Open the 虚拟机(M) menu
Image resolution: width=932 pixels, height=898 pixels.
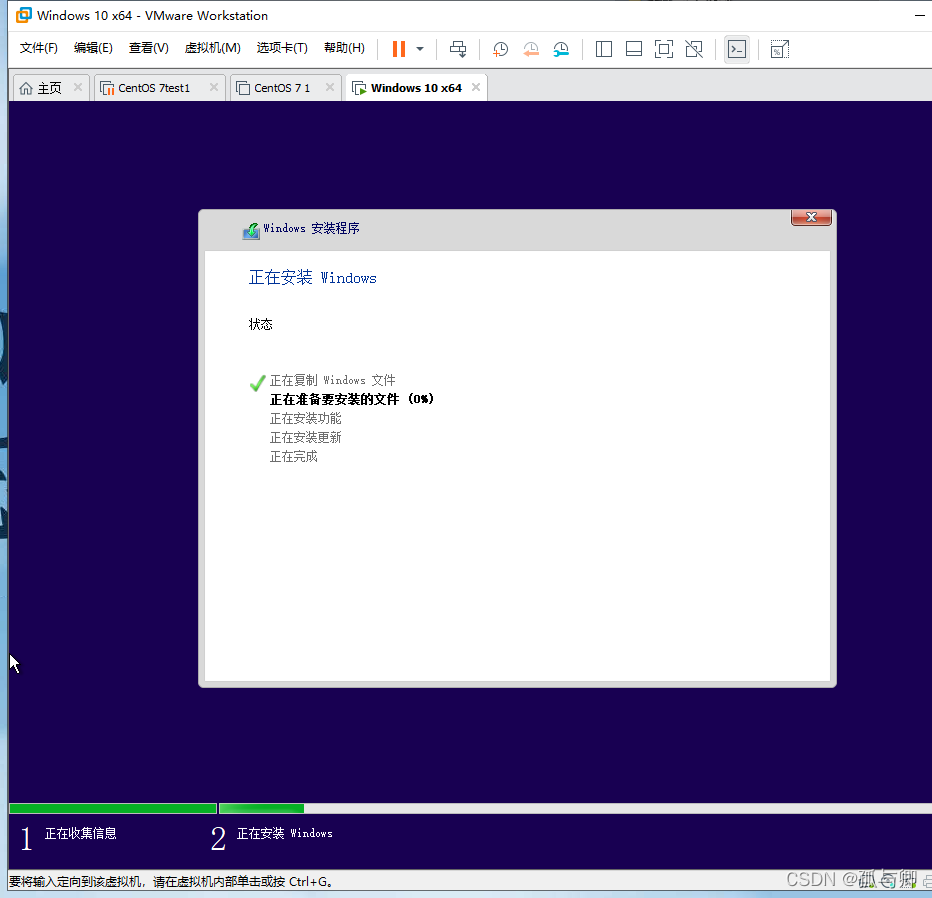click(212, 48)
